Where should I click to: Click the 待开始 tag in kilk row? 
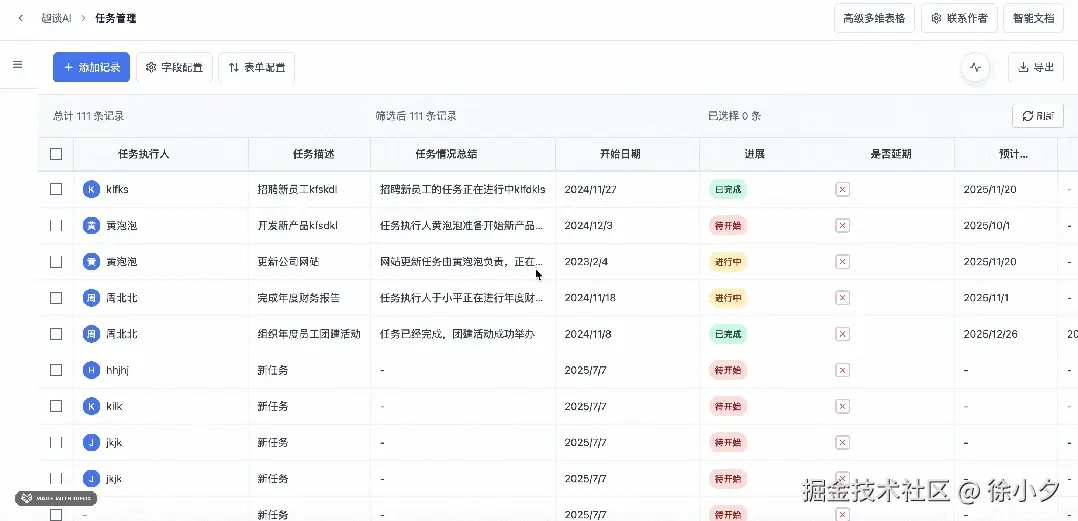coord(727,406)
